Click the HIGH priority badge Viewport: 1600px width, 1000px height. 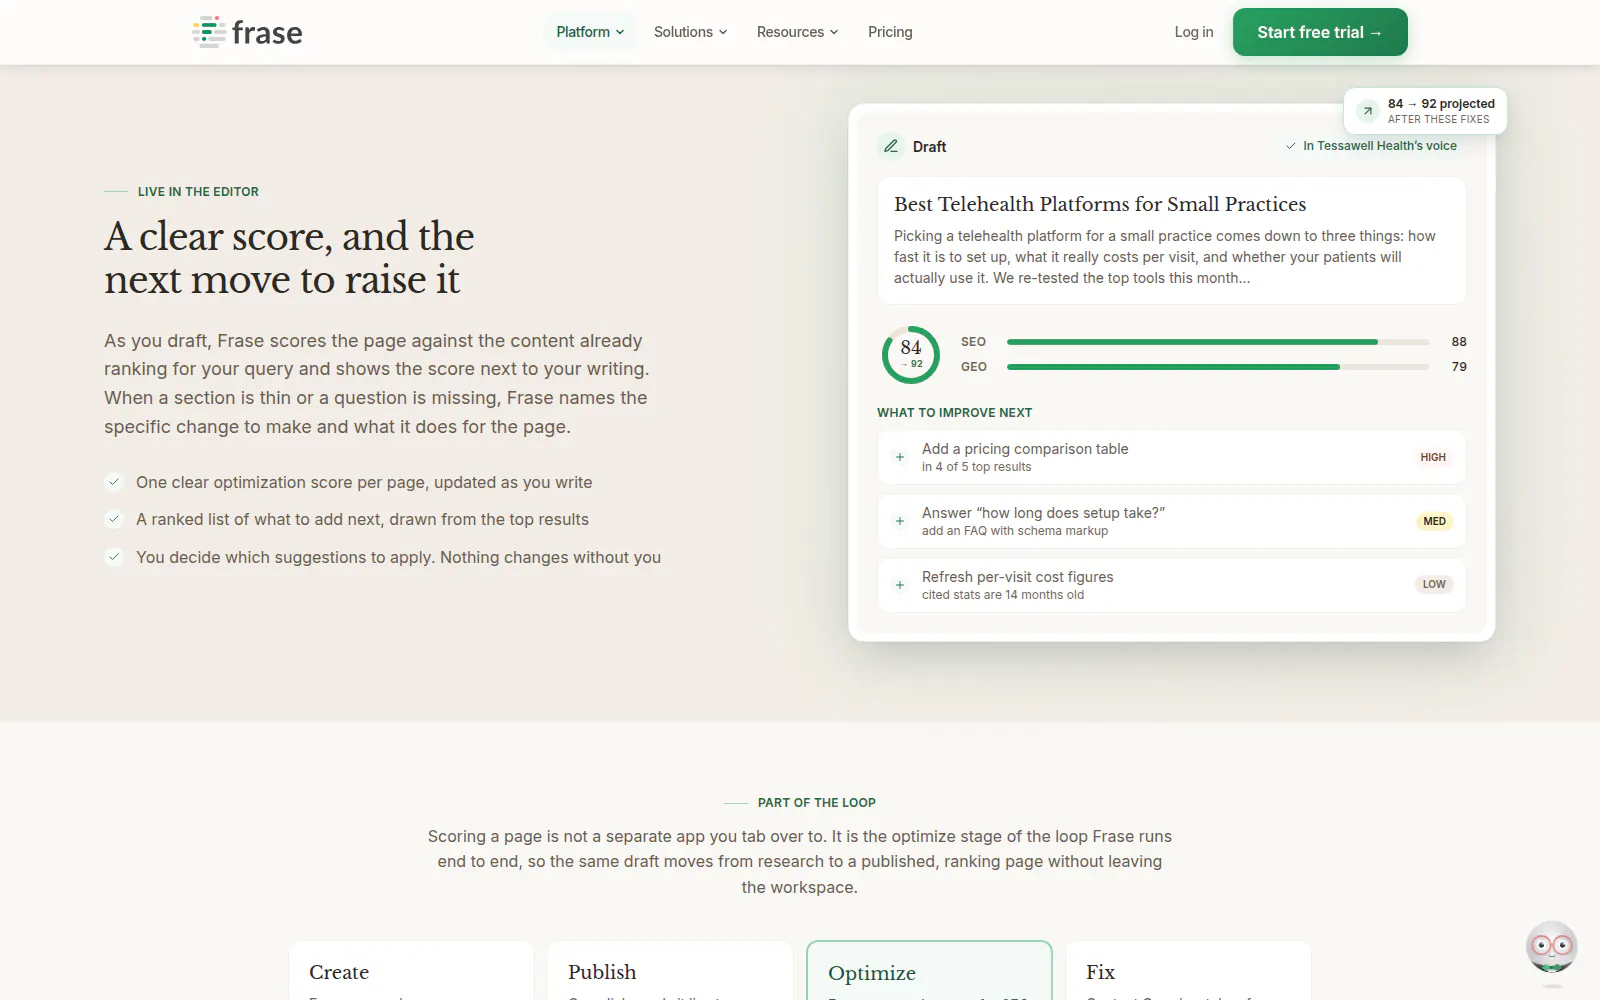click(1433, 457)
